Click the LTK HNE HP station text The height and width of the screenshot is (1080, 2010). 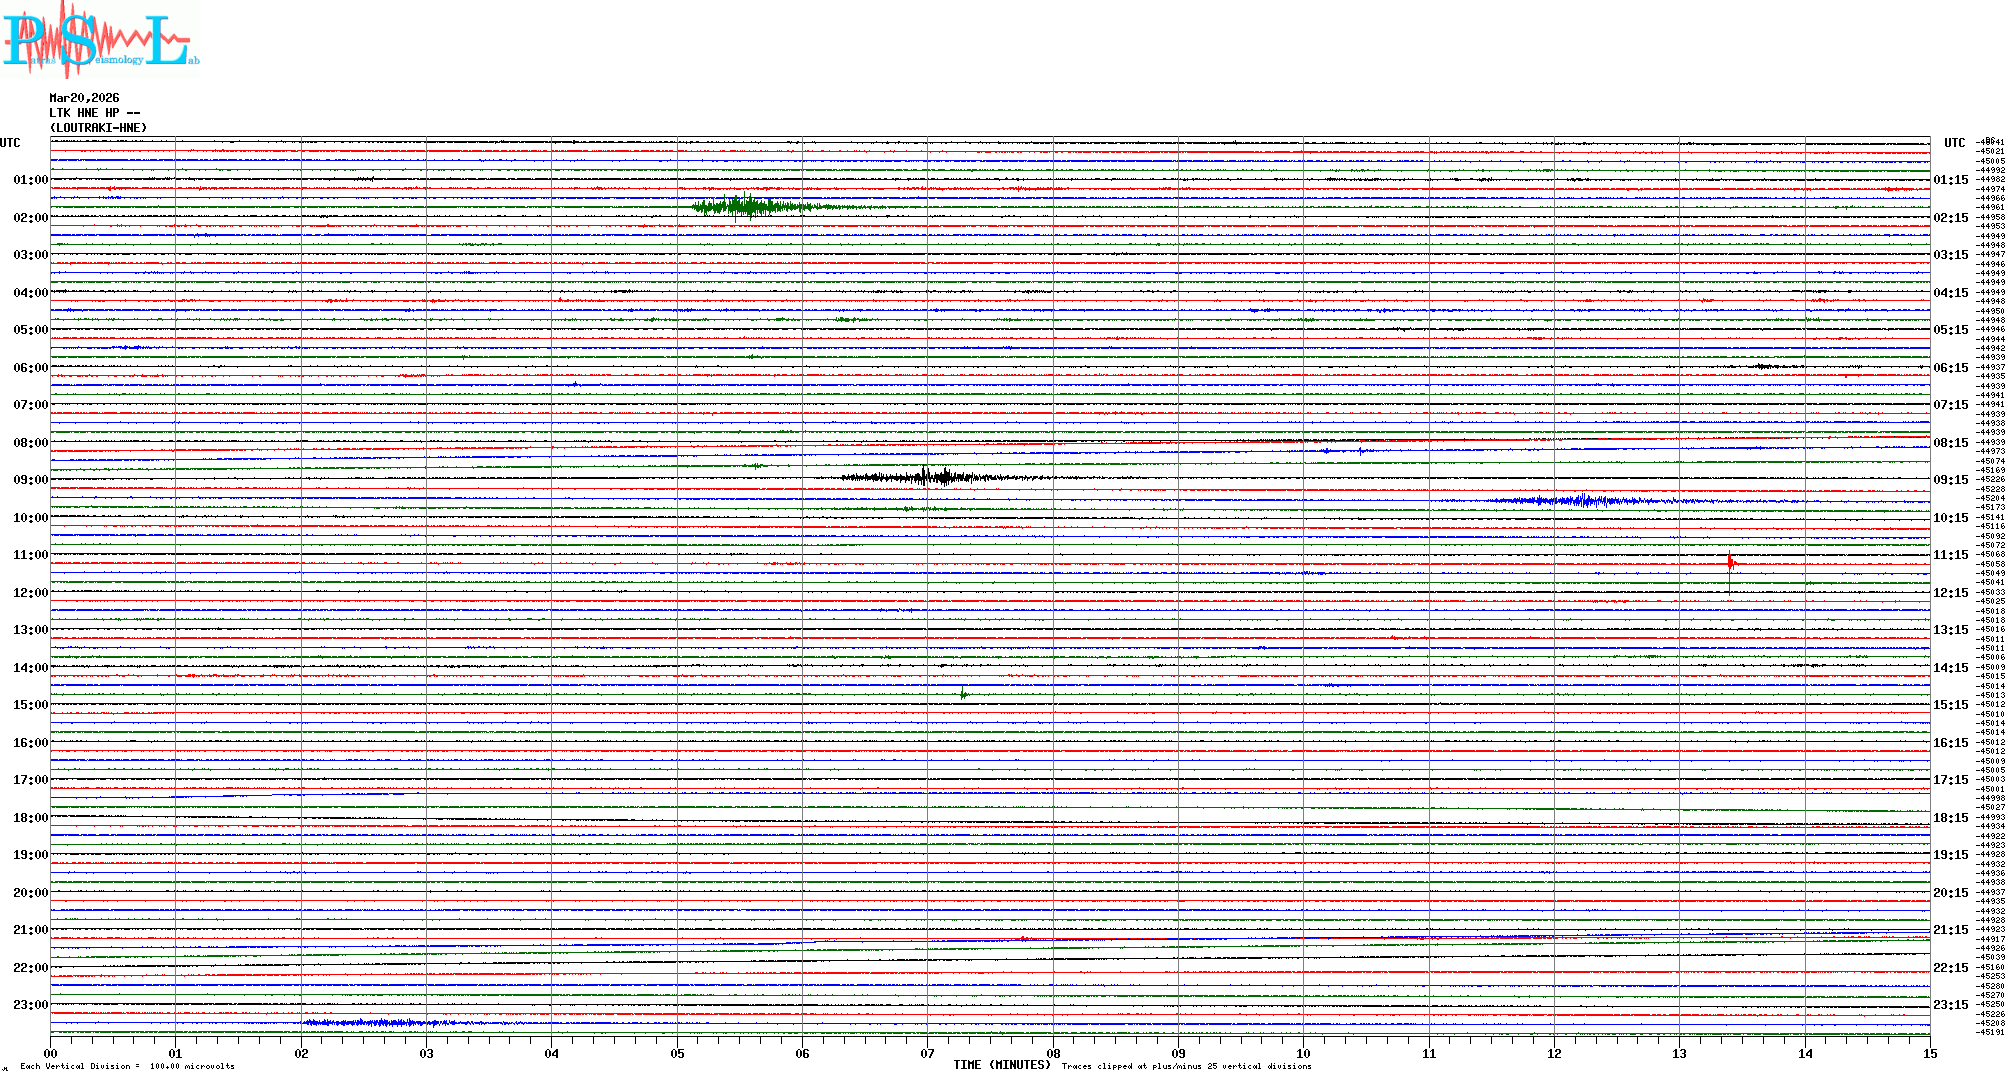click(94, 113)
